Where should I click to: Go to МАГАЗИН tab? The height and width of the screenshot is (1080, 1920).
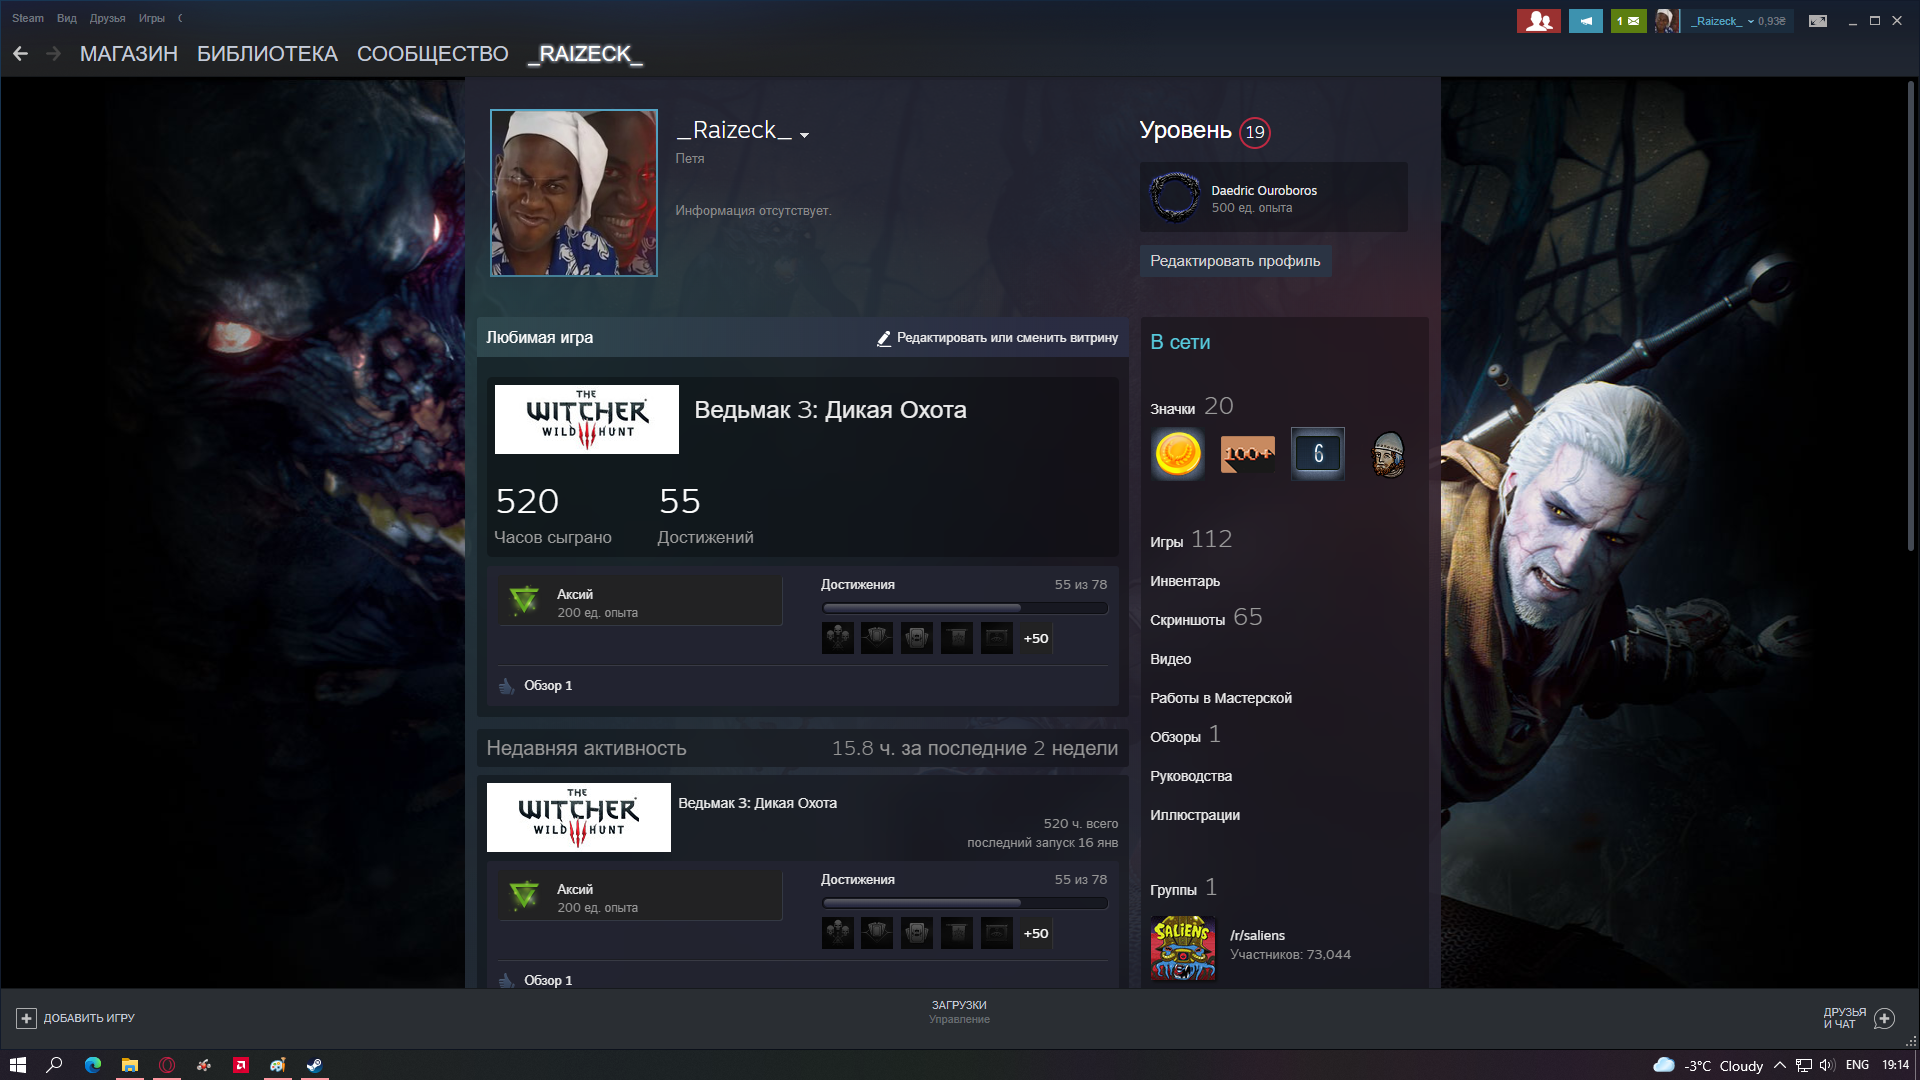[x=129, y=54]
